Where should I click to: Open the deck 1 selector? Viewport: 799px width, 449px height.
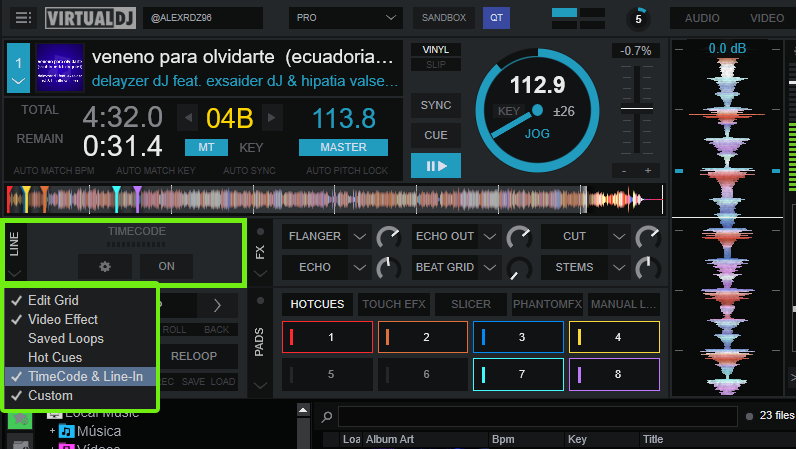(18, 68)
